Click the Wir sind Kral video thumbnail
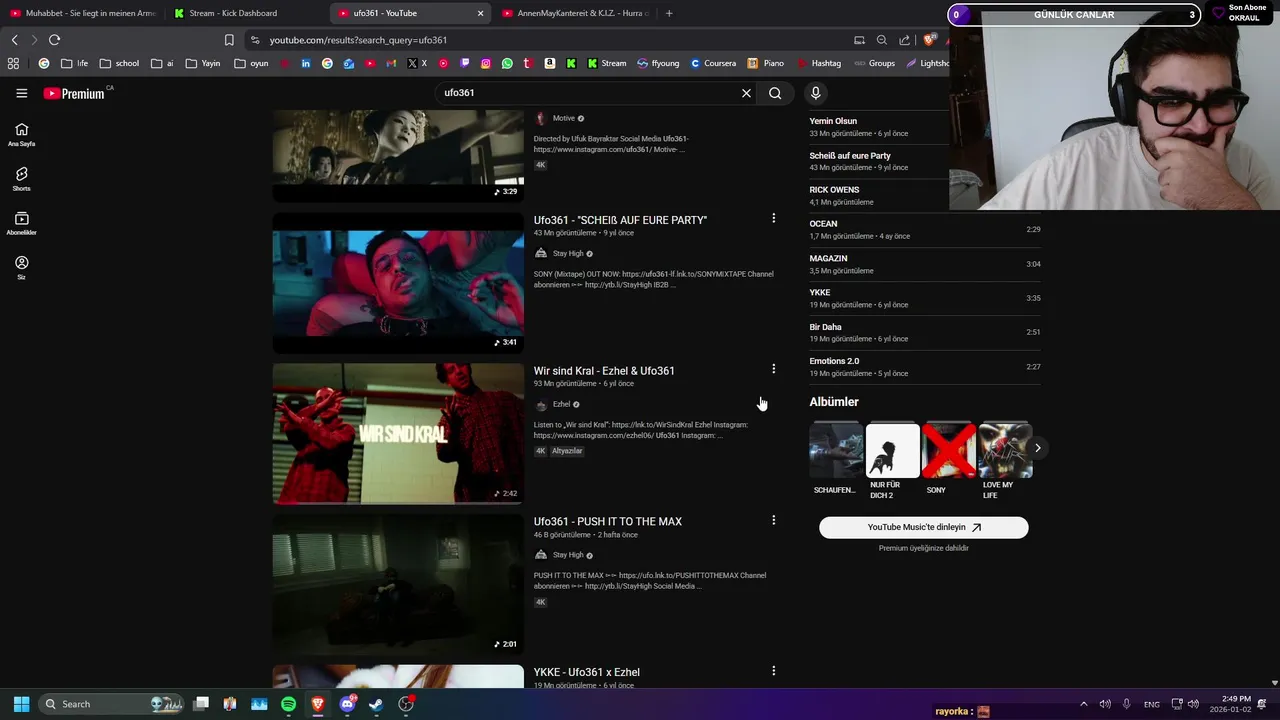This screenshot has width=1280, height=720. coord(398,434)
